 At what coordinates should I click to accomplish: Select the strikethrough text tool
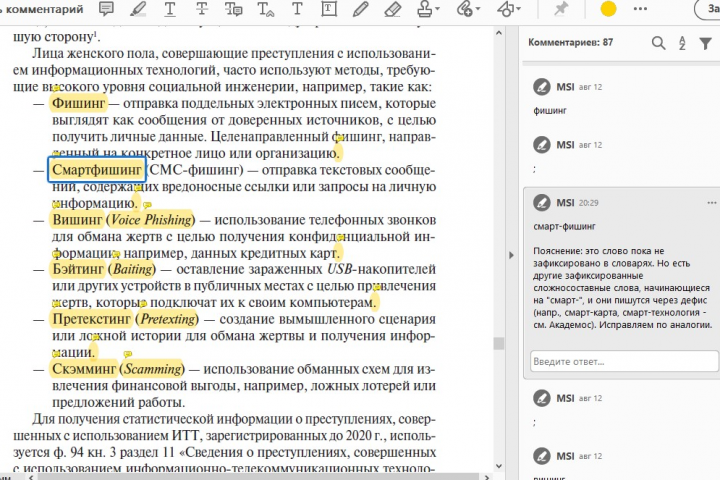[x=202, y=9]
